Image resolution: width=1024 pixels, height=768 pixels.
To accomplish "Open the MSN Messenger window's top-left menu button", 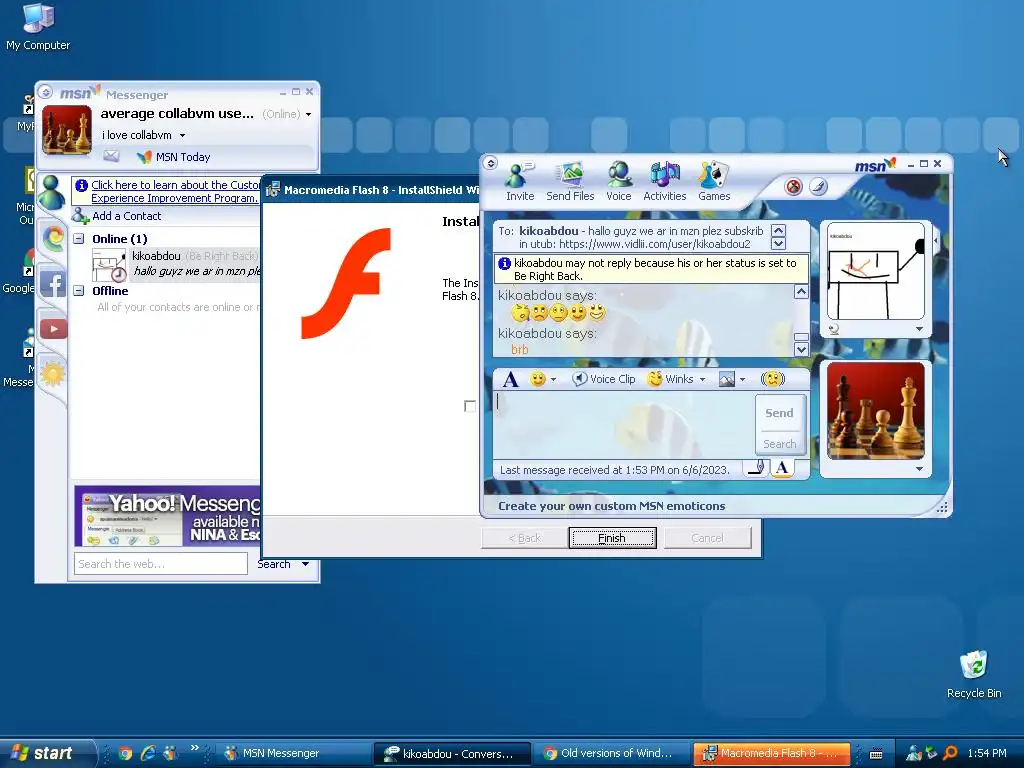I will click(x=45, y=92).
